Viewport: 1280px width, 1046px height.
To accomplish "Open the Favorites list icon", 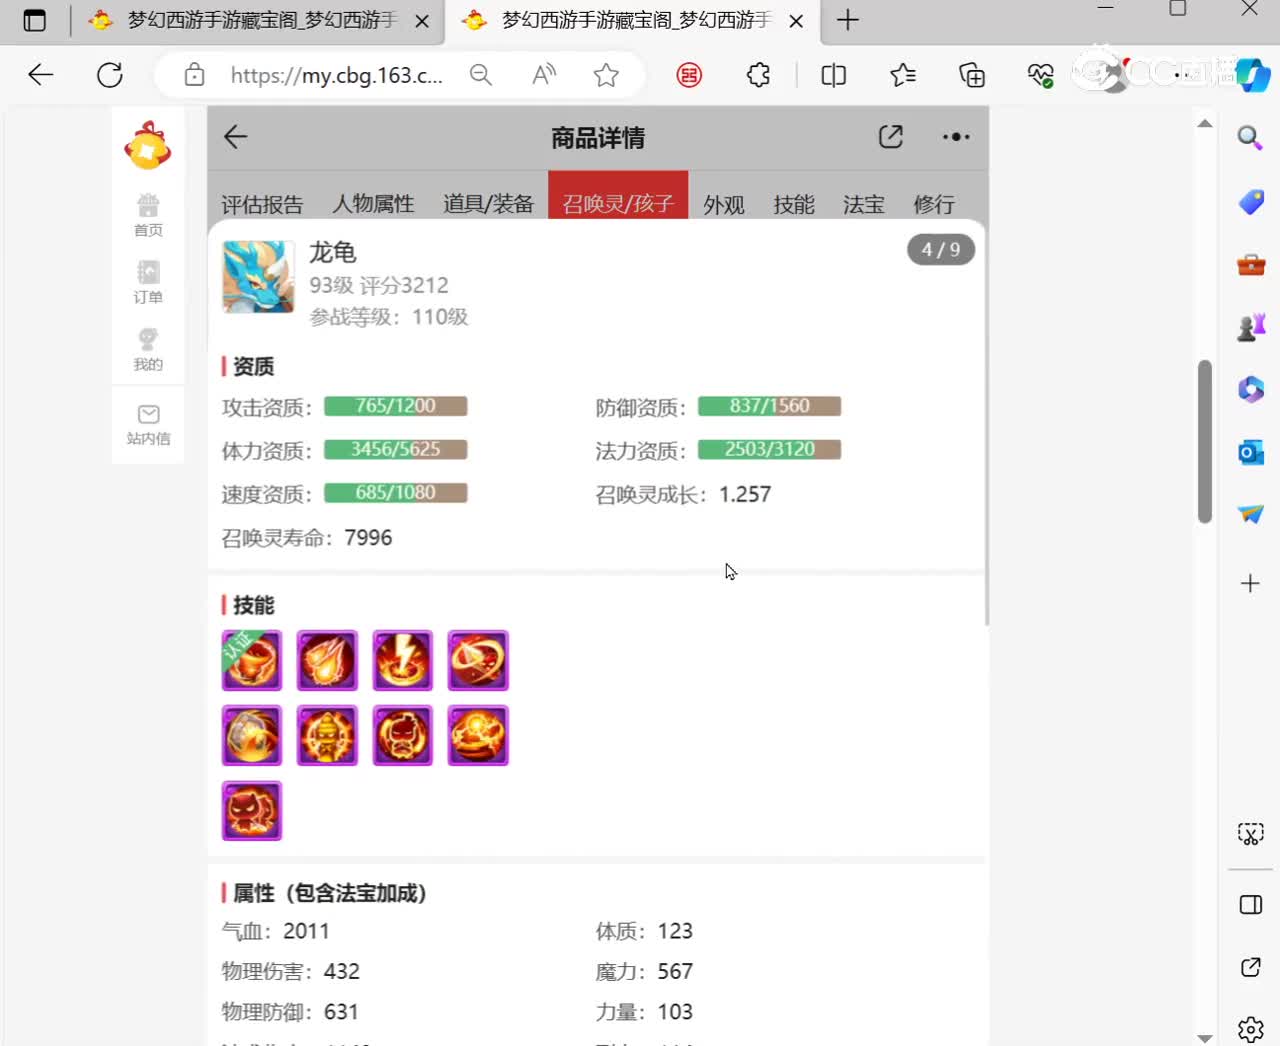I will (903, 75).
